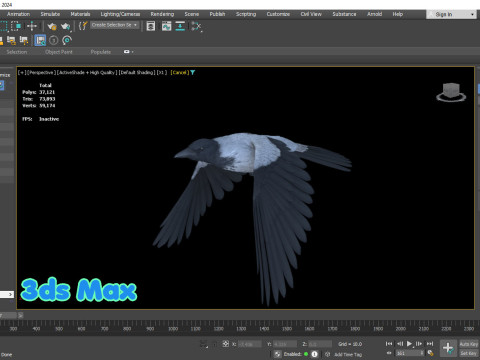Screen dimensions: 480x360
Task: Toggle Auto Key mode
Action: click(468, 344)
